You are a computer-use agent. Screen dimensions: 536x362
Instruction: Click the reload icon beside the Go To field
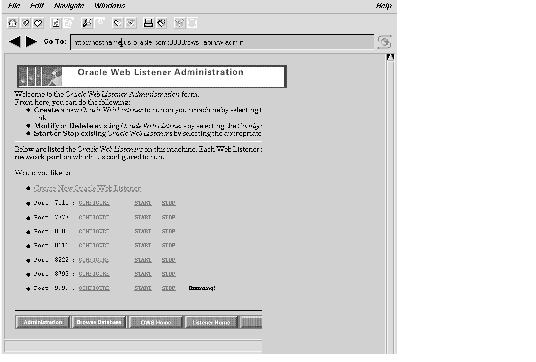(x=385, y=42)
